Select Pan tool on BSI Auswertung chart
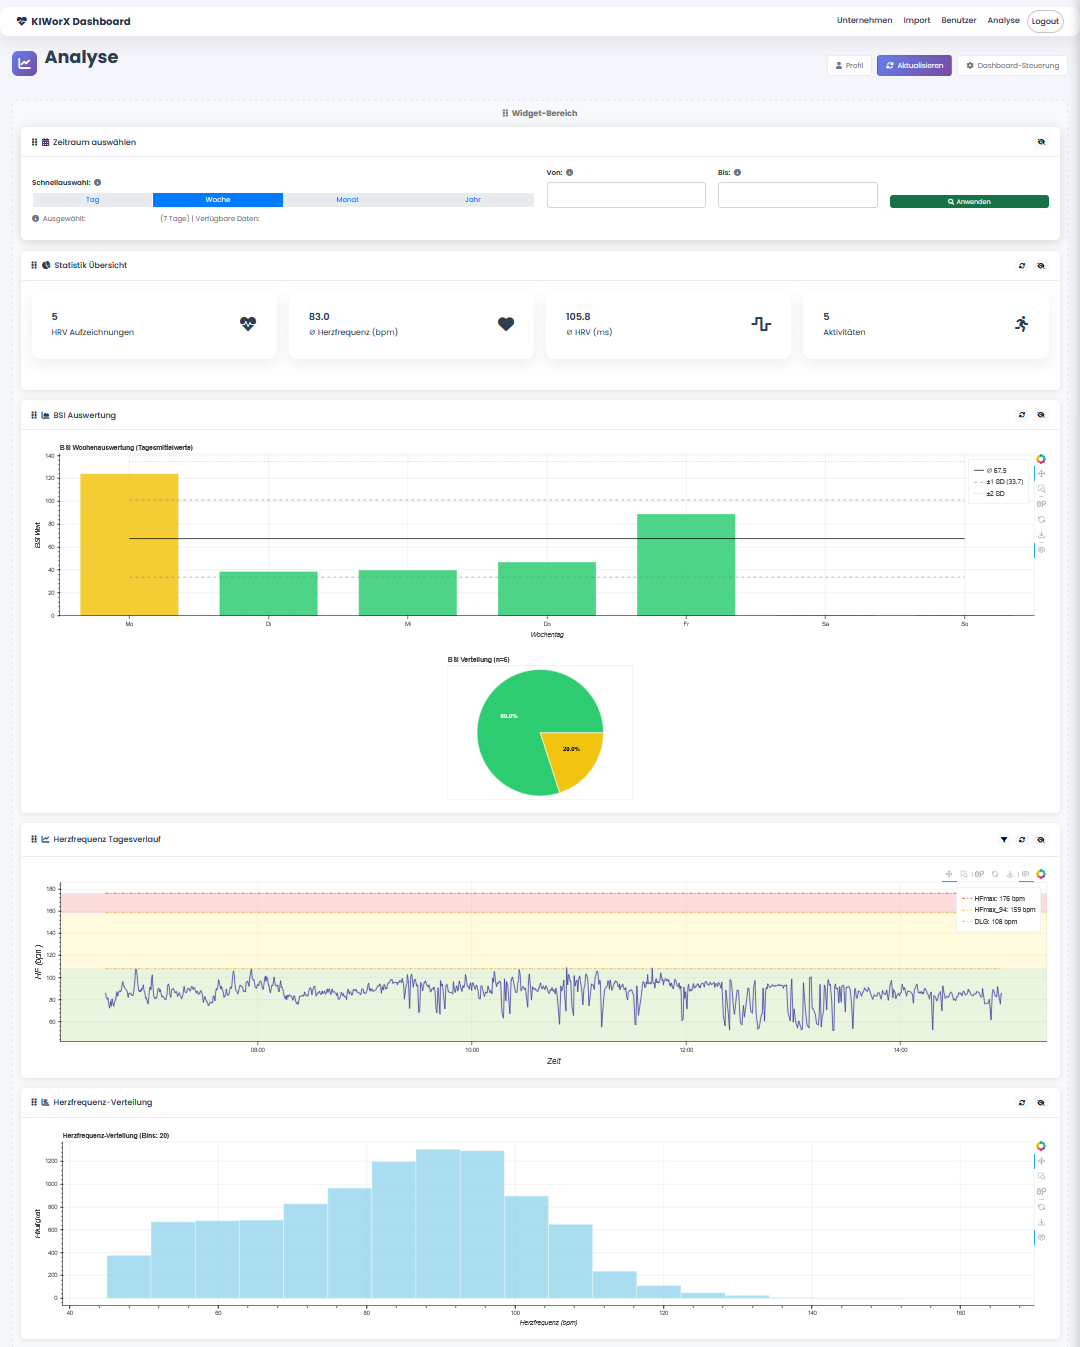The height and width of the screenshot is (1347, 1080). pyautogui.click(x=1041, y=474)
